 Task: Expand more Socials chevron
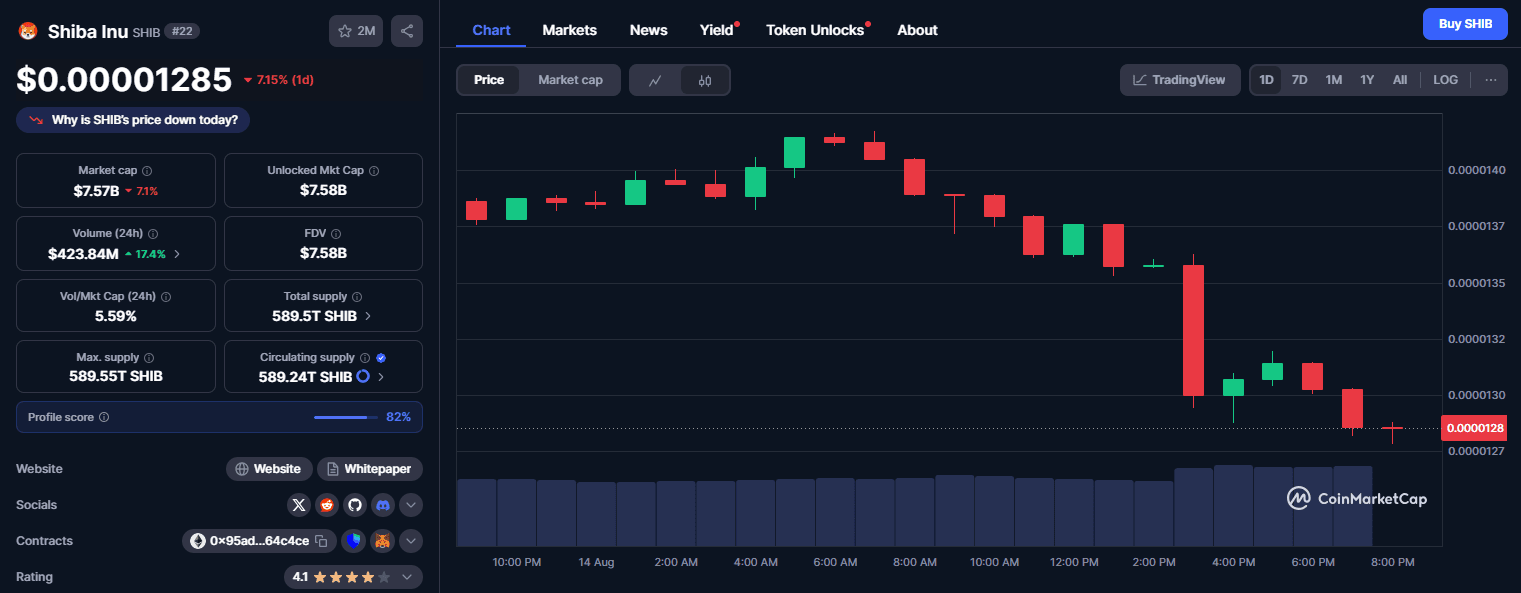coord(411,505)
